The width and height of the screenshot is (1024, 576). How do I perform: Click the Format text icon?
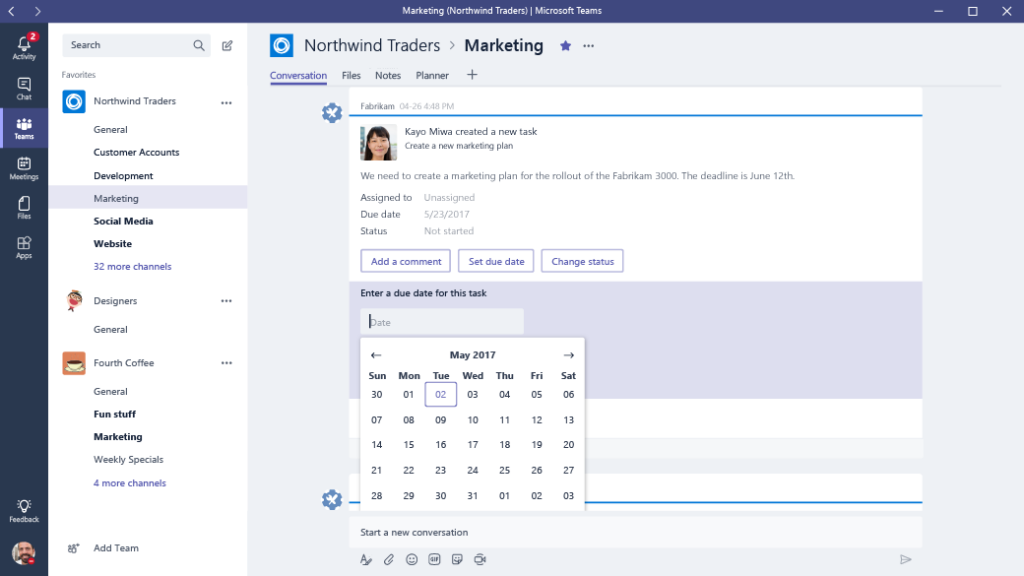pos(366,560)
